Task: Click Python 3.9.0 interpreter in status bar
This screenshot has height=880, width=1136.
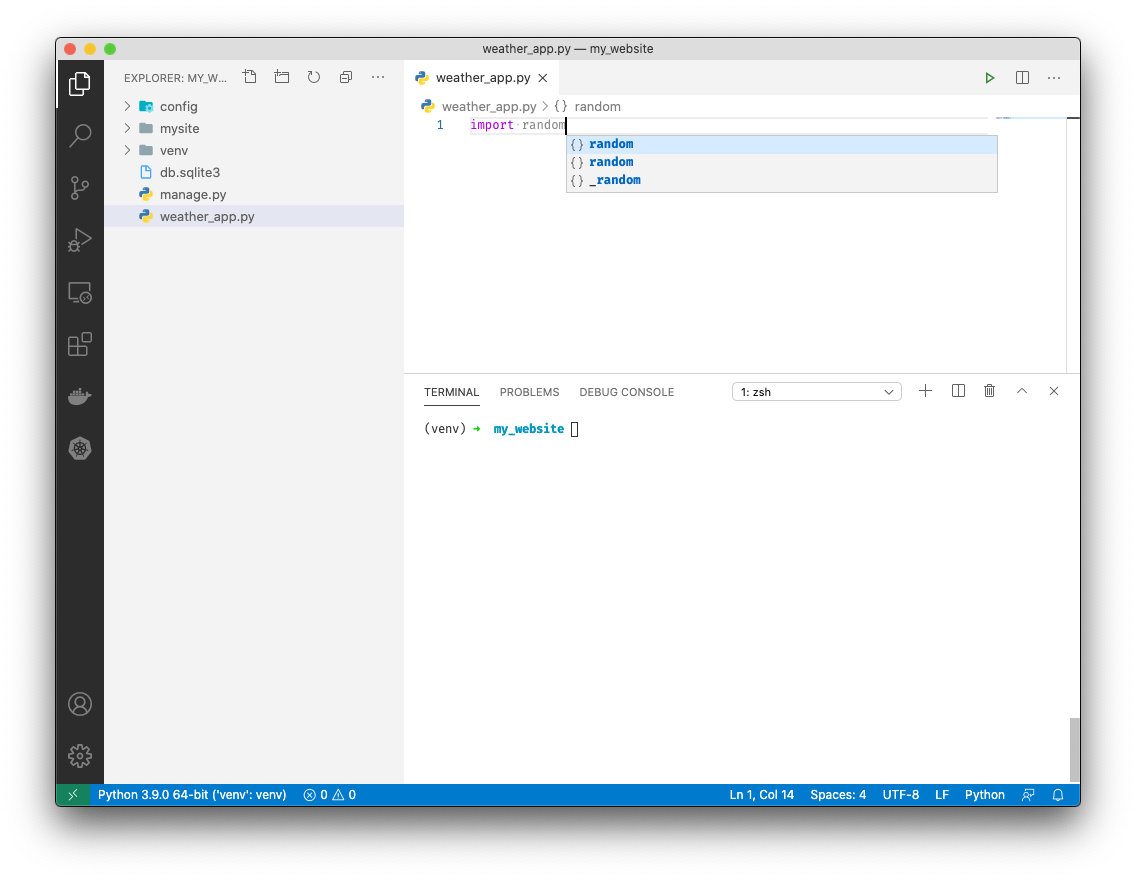Action: (x=192, y=795)
